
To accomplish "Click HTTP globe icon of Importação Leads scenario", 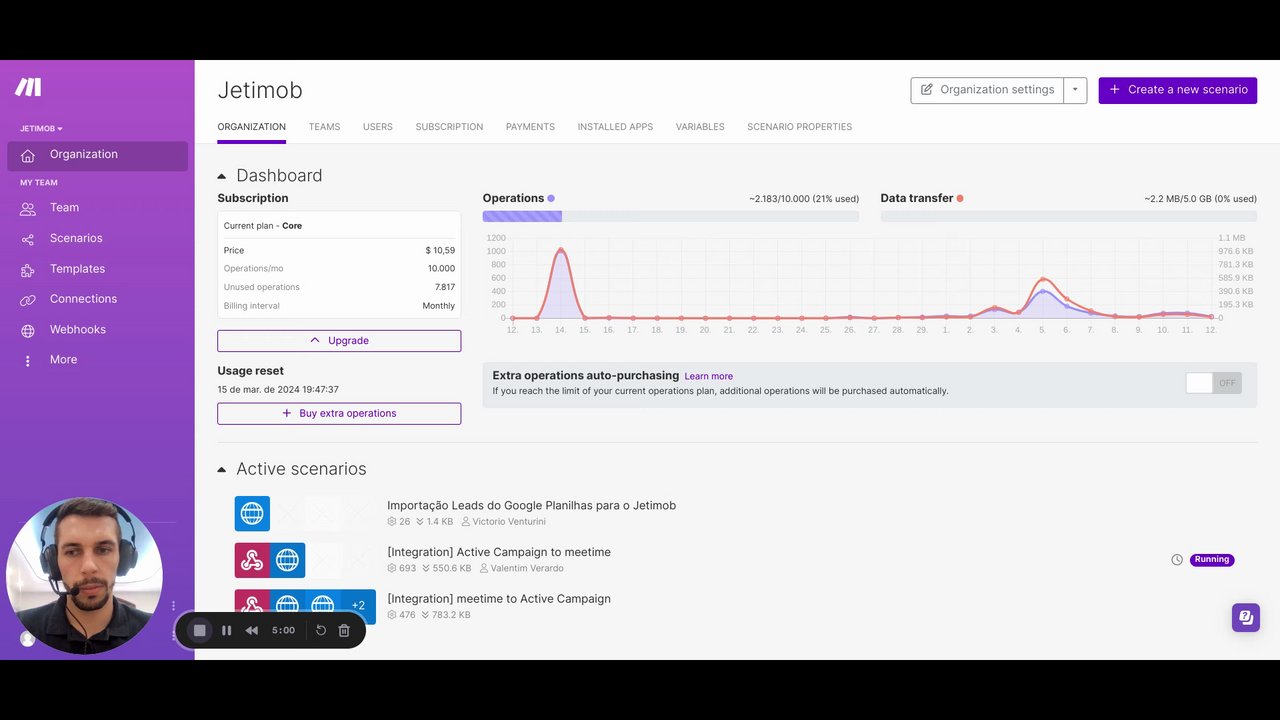I will pyautogui.click(x=252, y=514).
